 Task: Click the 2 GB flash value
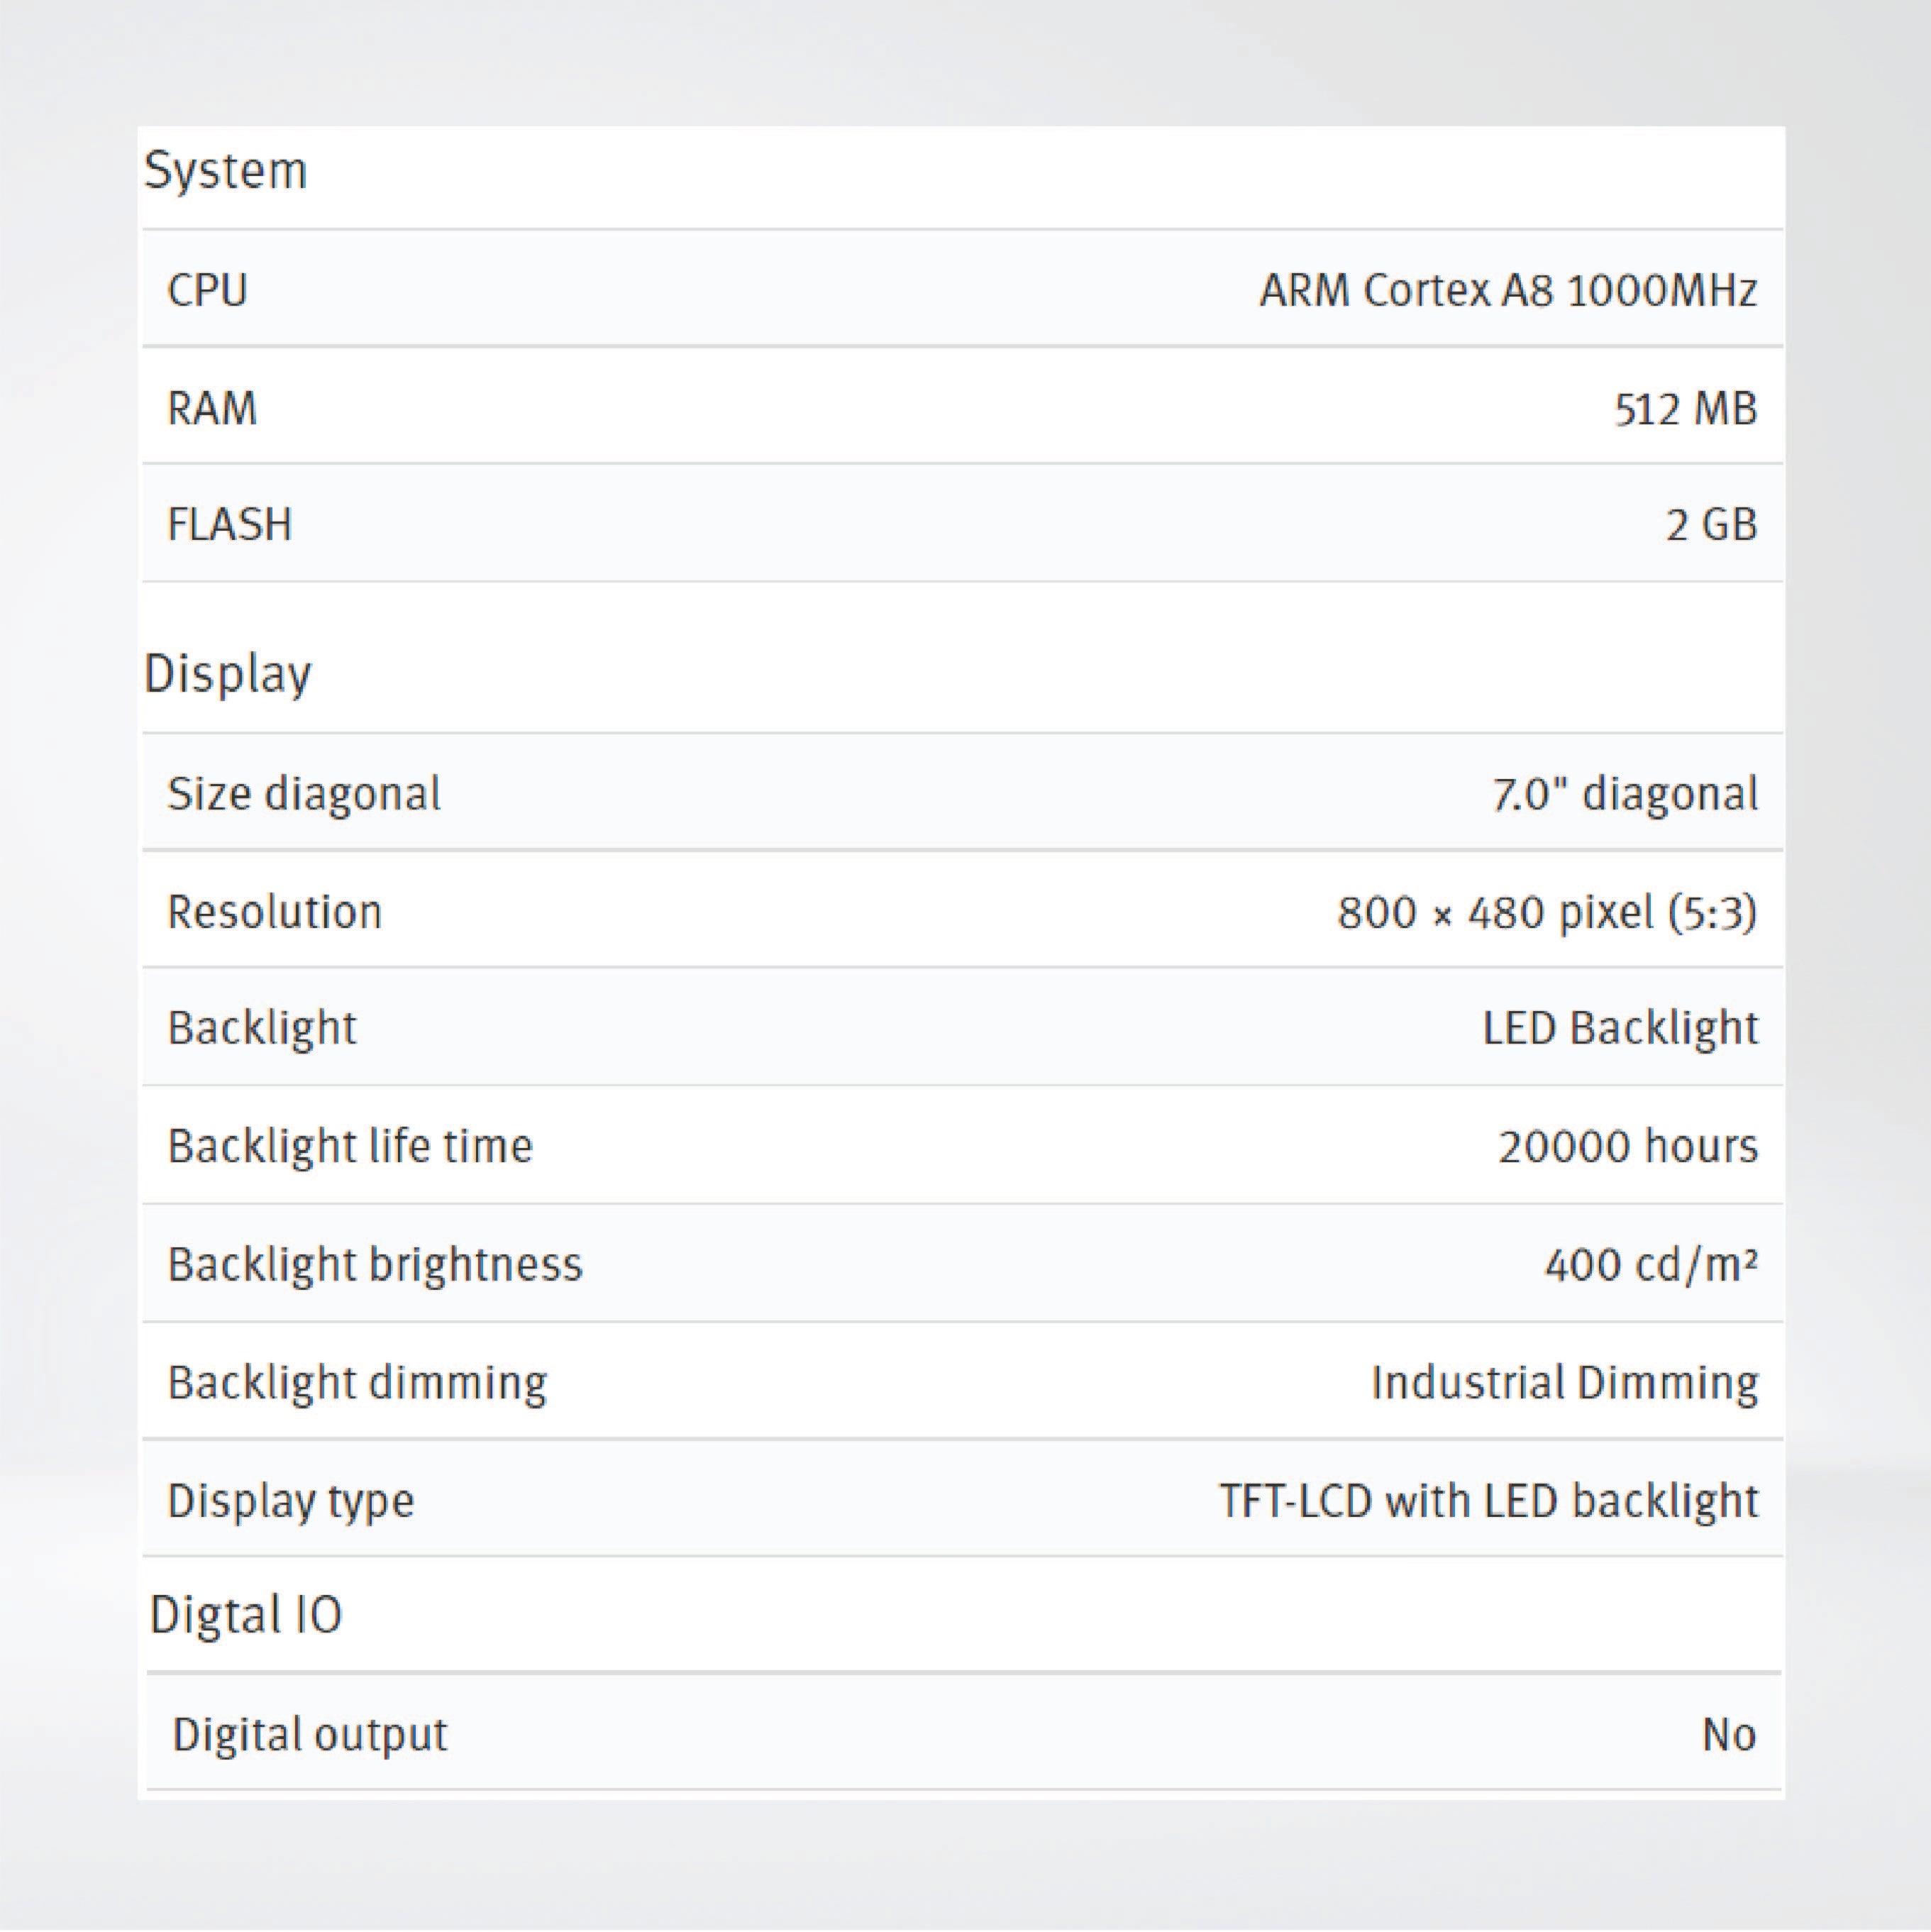(x=1710, y=525)
